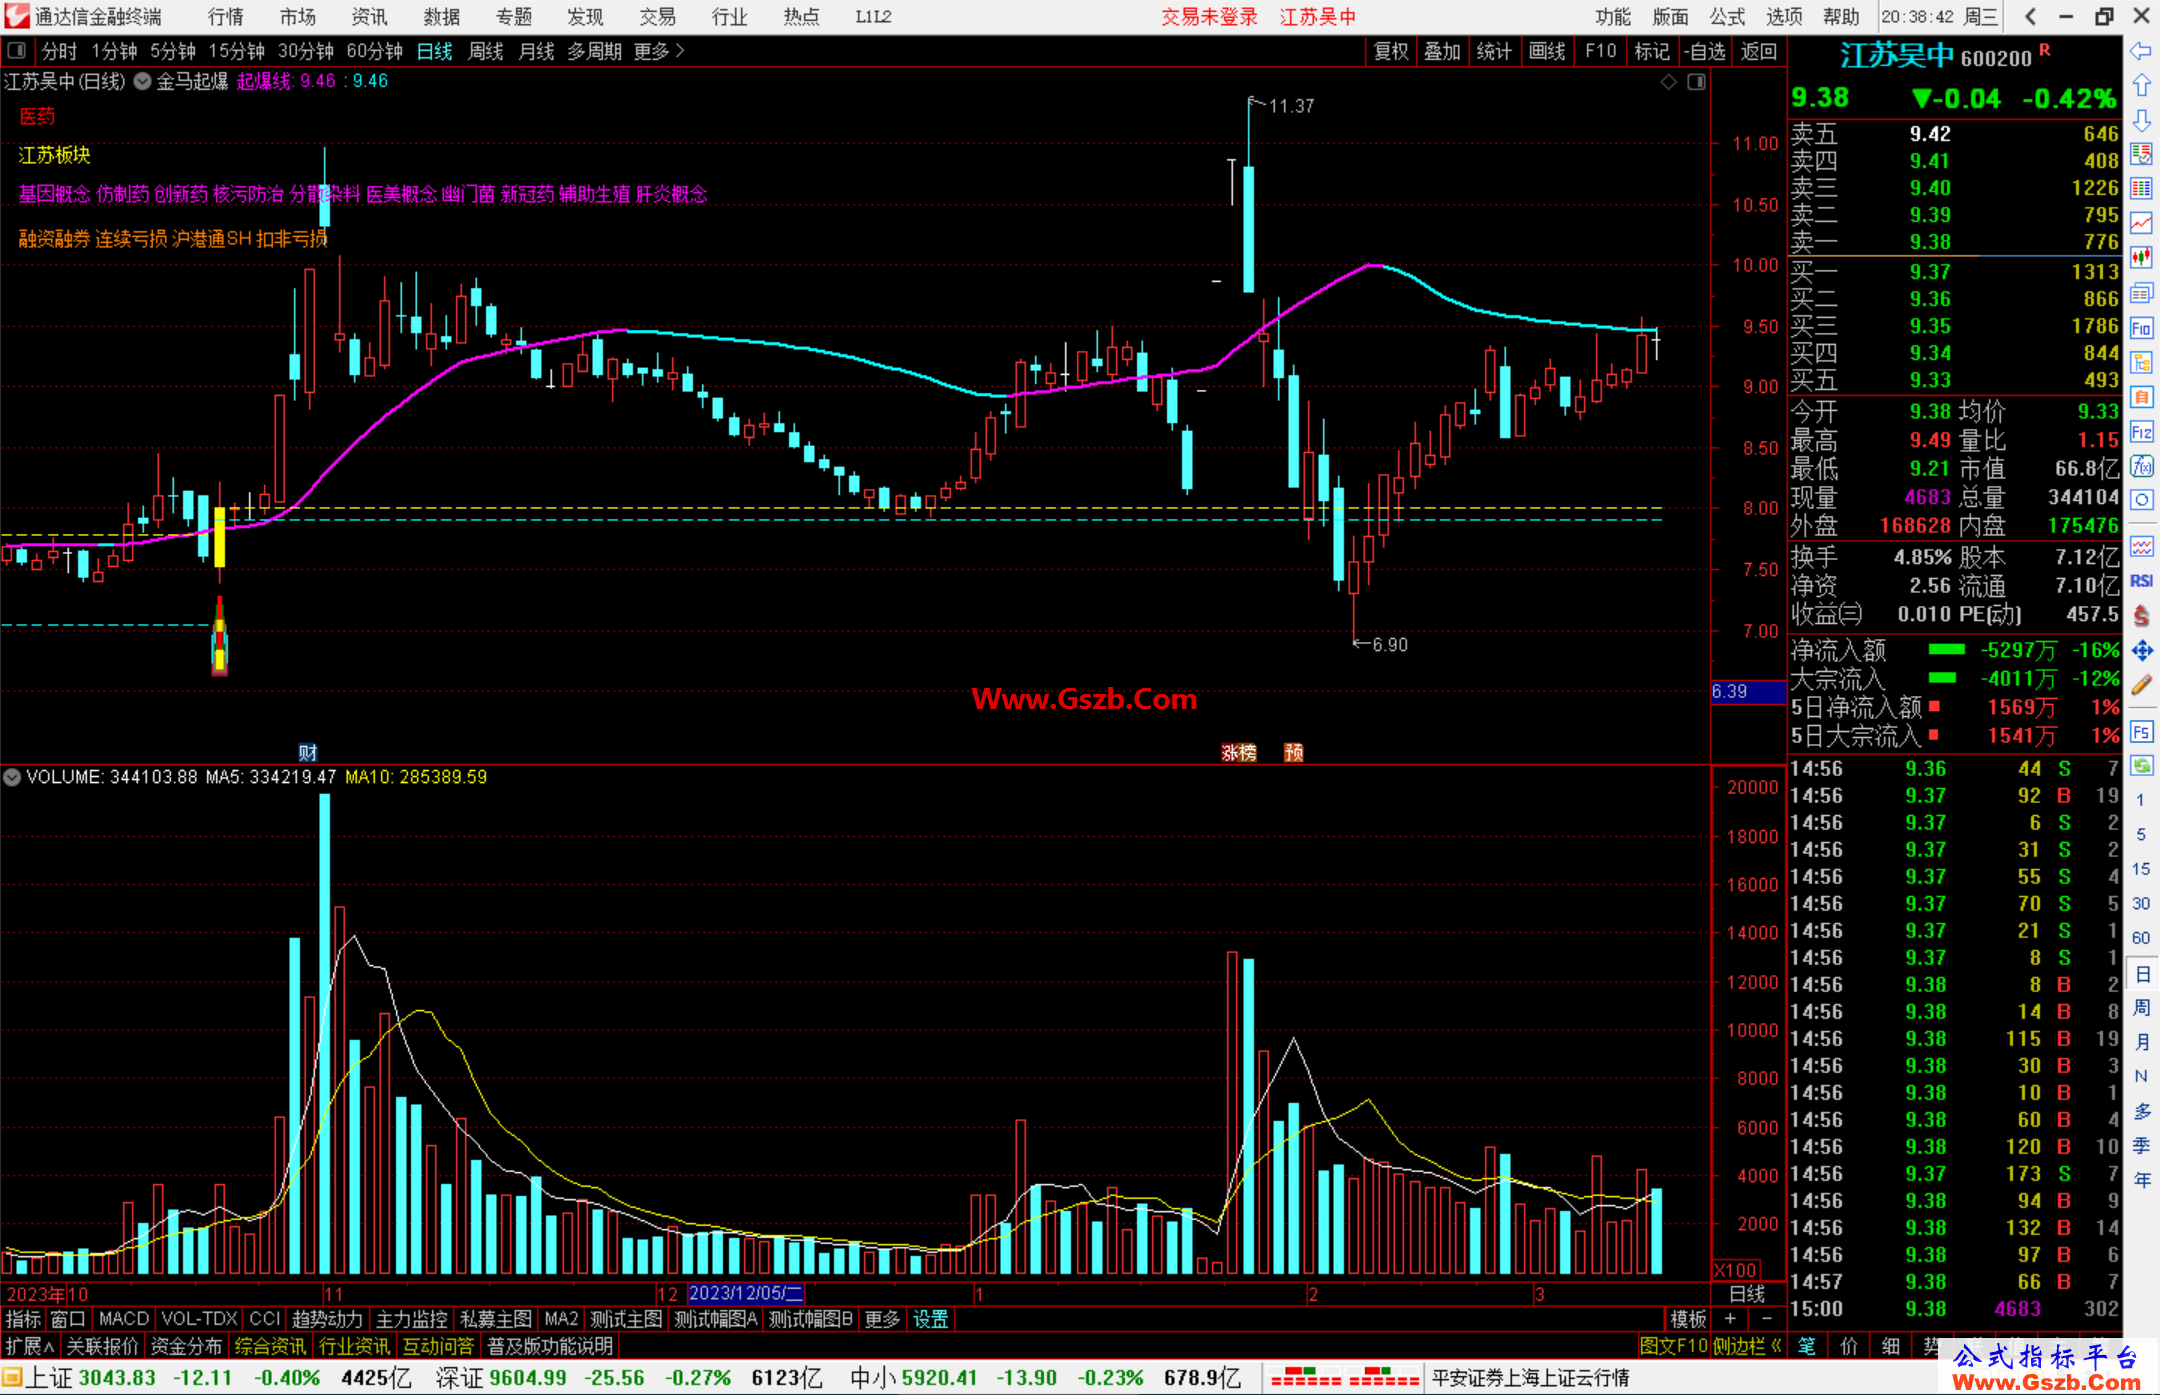Open the 功能 menu
This screenshot has height=1395, width=2160.
[x=1612, y=17]
